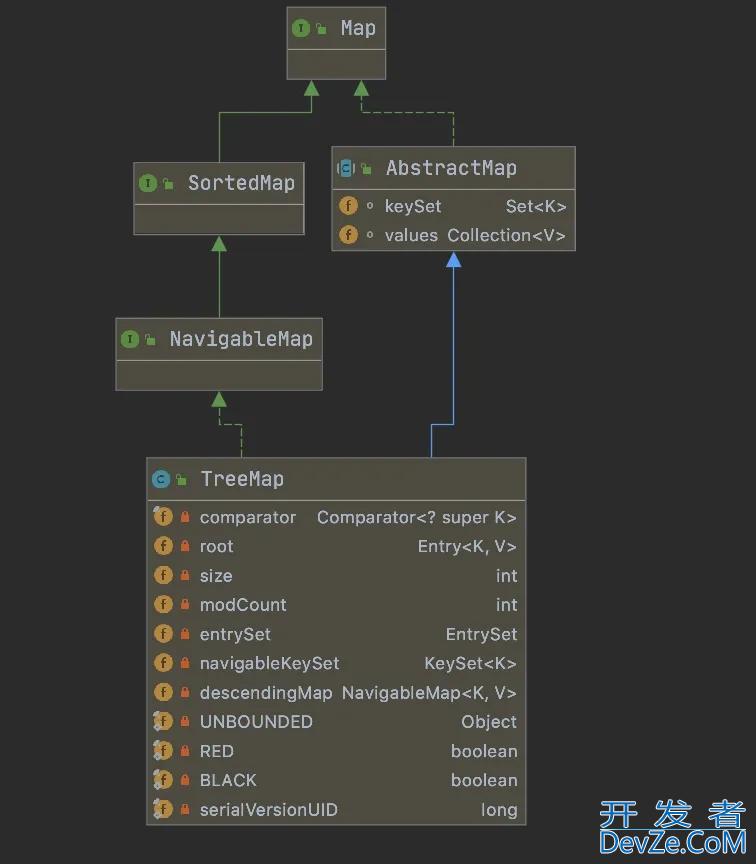Select the keySet field name
Image resolution: width=756 pixels, height=864 pixels.
tap(413, 207)
